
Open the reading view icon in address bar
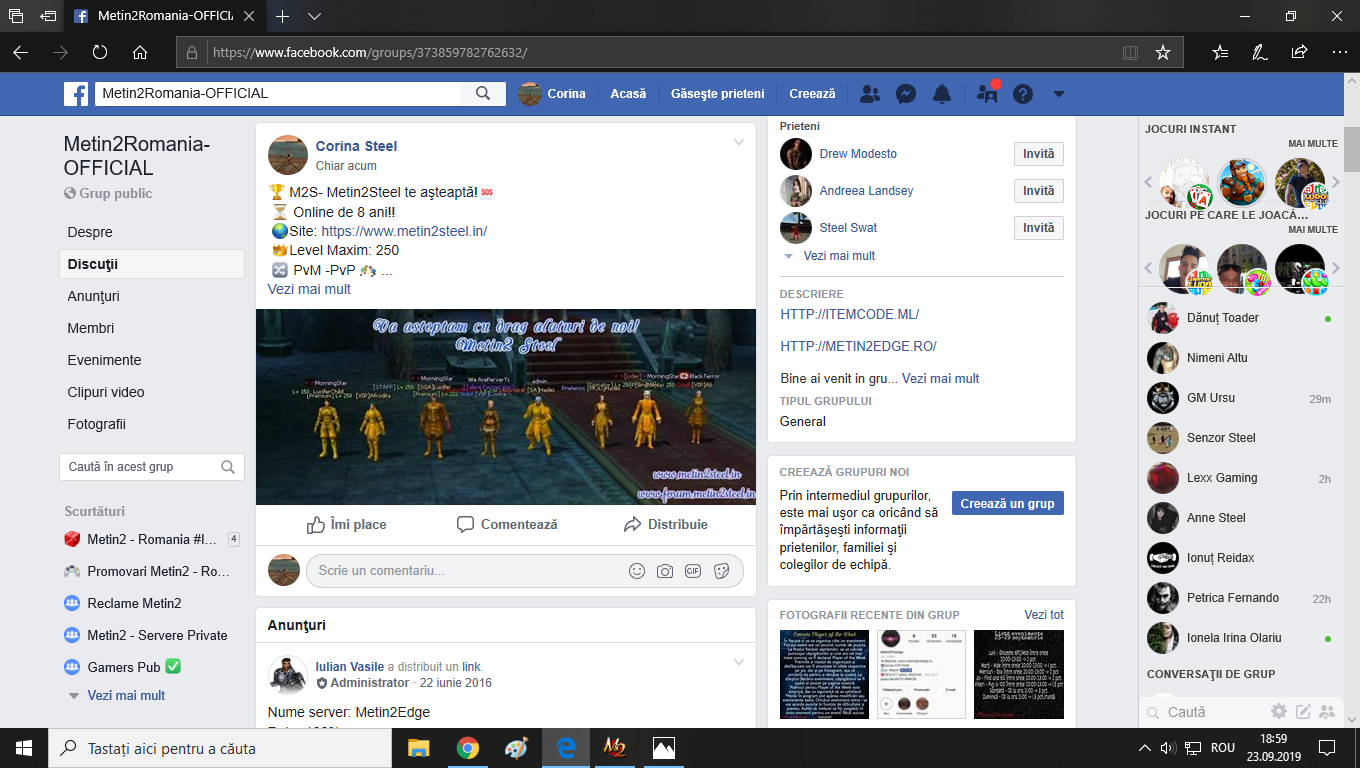point(1130,52)
